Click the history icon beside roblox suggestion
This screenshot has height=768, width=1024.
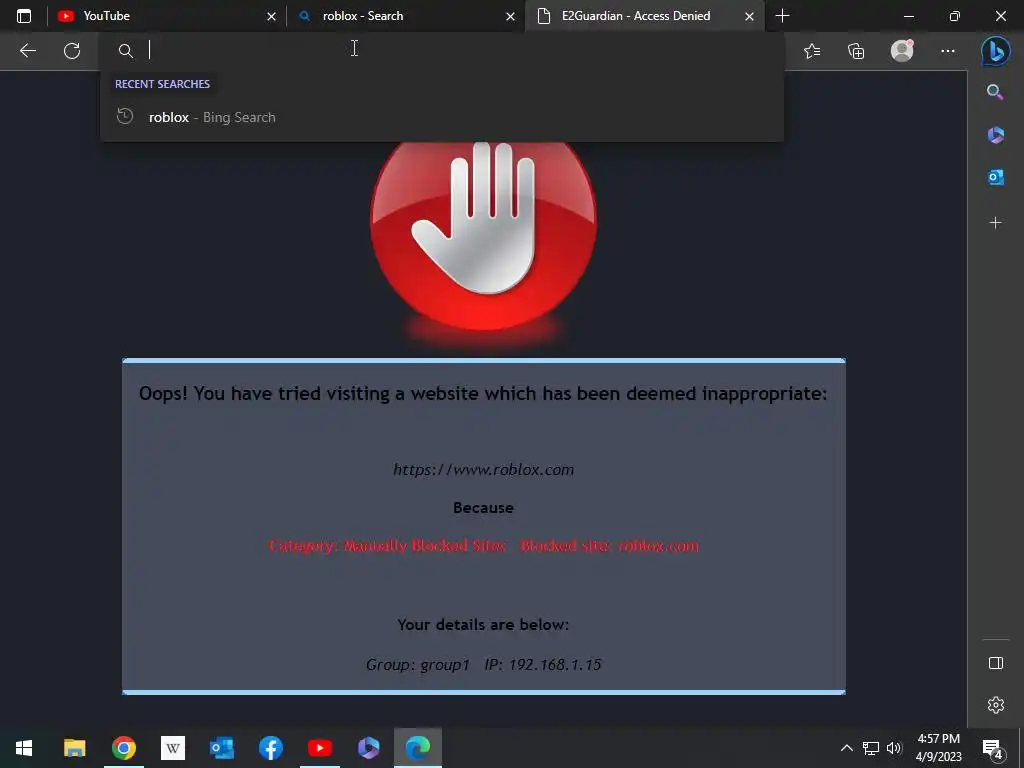pos(125,116)
